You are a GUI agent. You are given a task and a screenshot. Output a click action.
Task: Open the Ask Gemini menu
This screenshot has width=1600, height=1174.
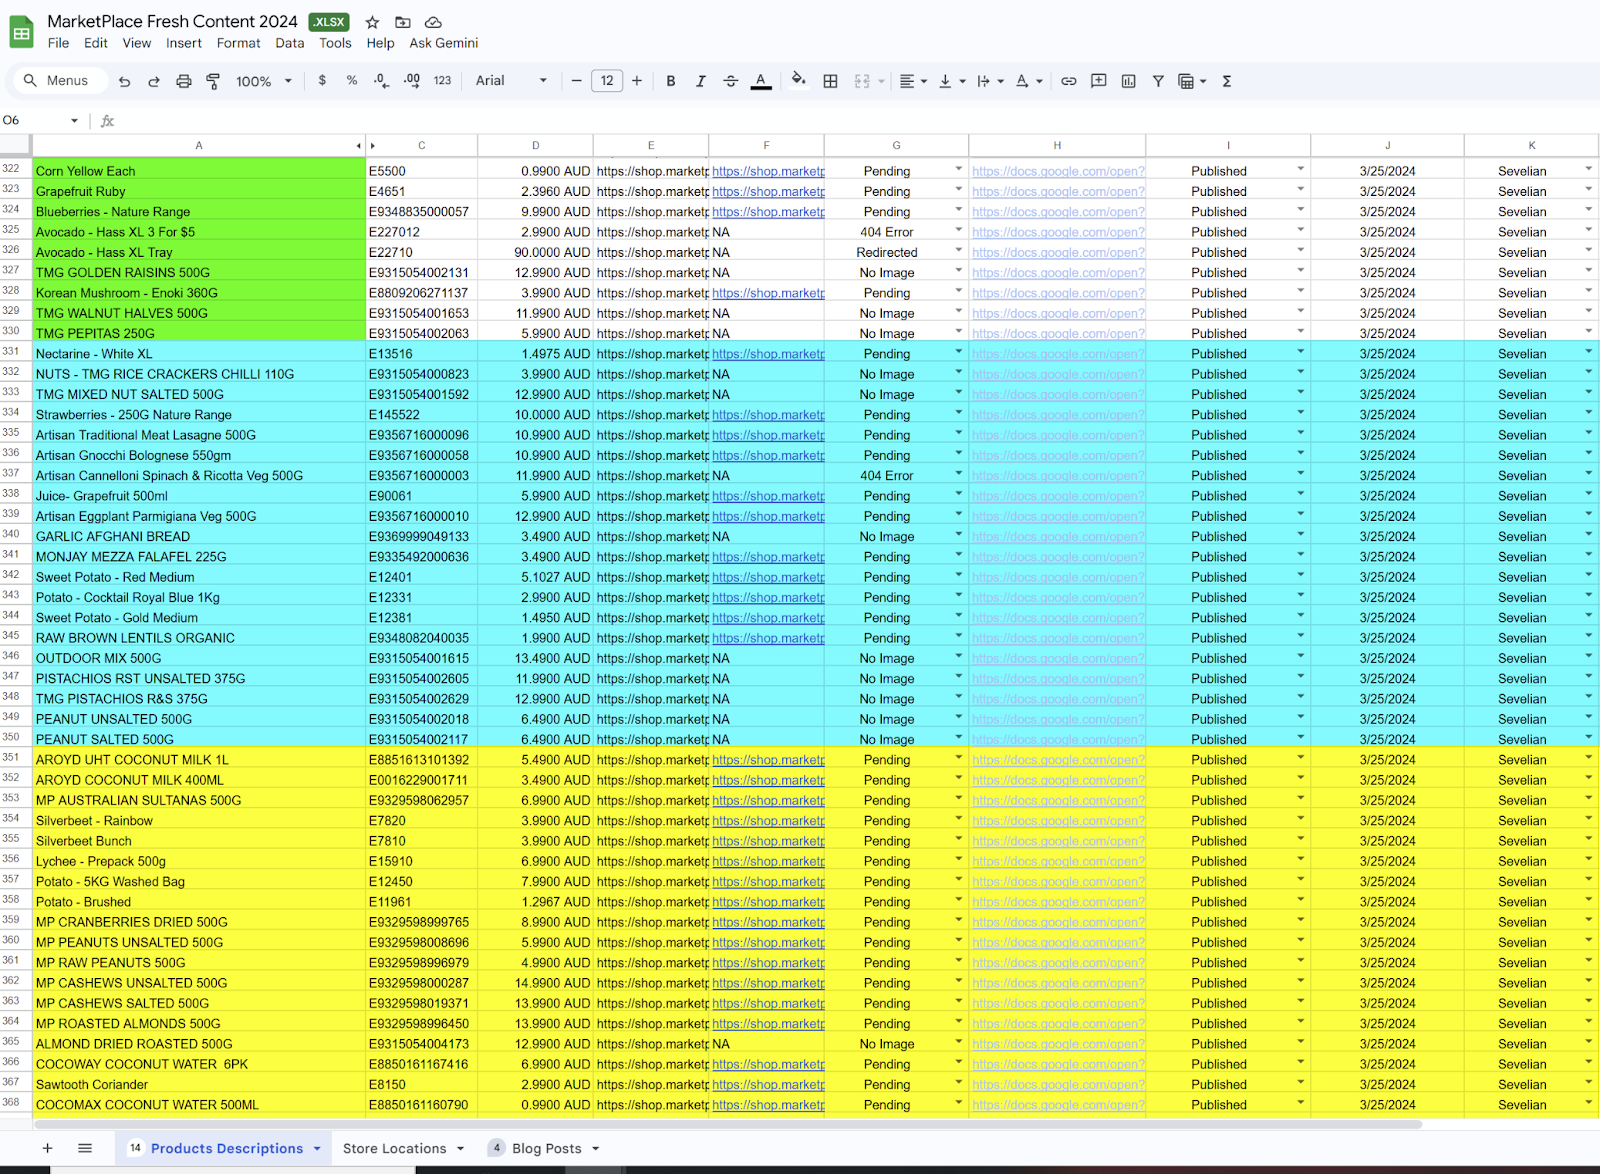(x=444, y=43)
